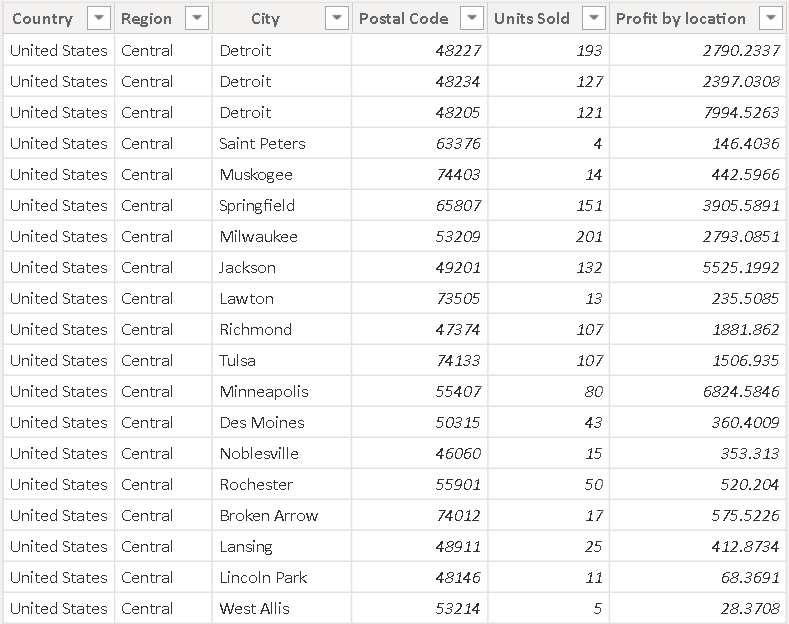This screenshot has width=789, height=624.
Task: Open the Postal Code filter dropdown
Action: tap(473, 18)
